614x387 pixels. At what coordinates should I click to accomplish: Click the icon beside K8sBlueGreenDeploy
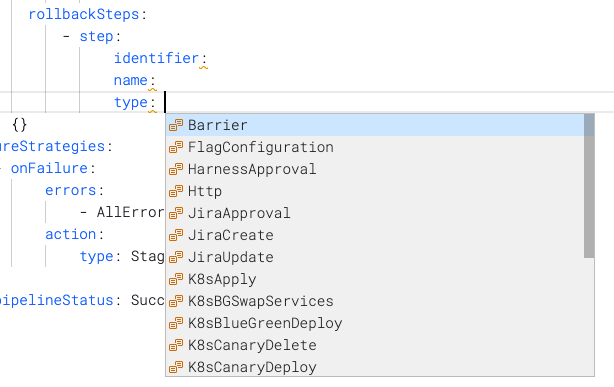tap(176, 323)
